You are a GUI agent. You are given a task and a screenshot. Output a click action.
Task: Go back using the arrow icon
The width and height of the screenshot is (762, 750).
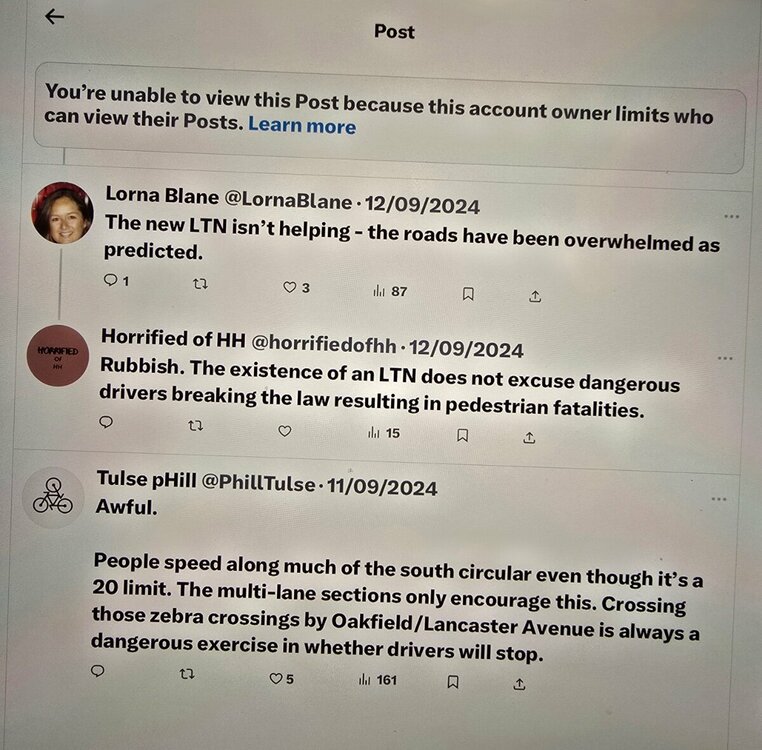pos(54,17)
